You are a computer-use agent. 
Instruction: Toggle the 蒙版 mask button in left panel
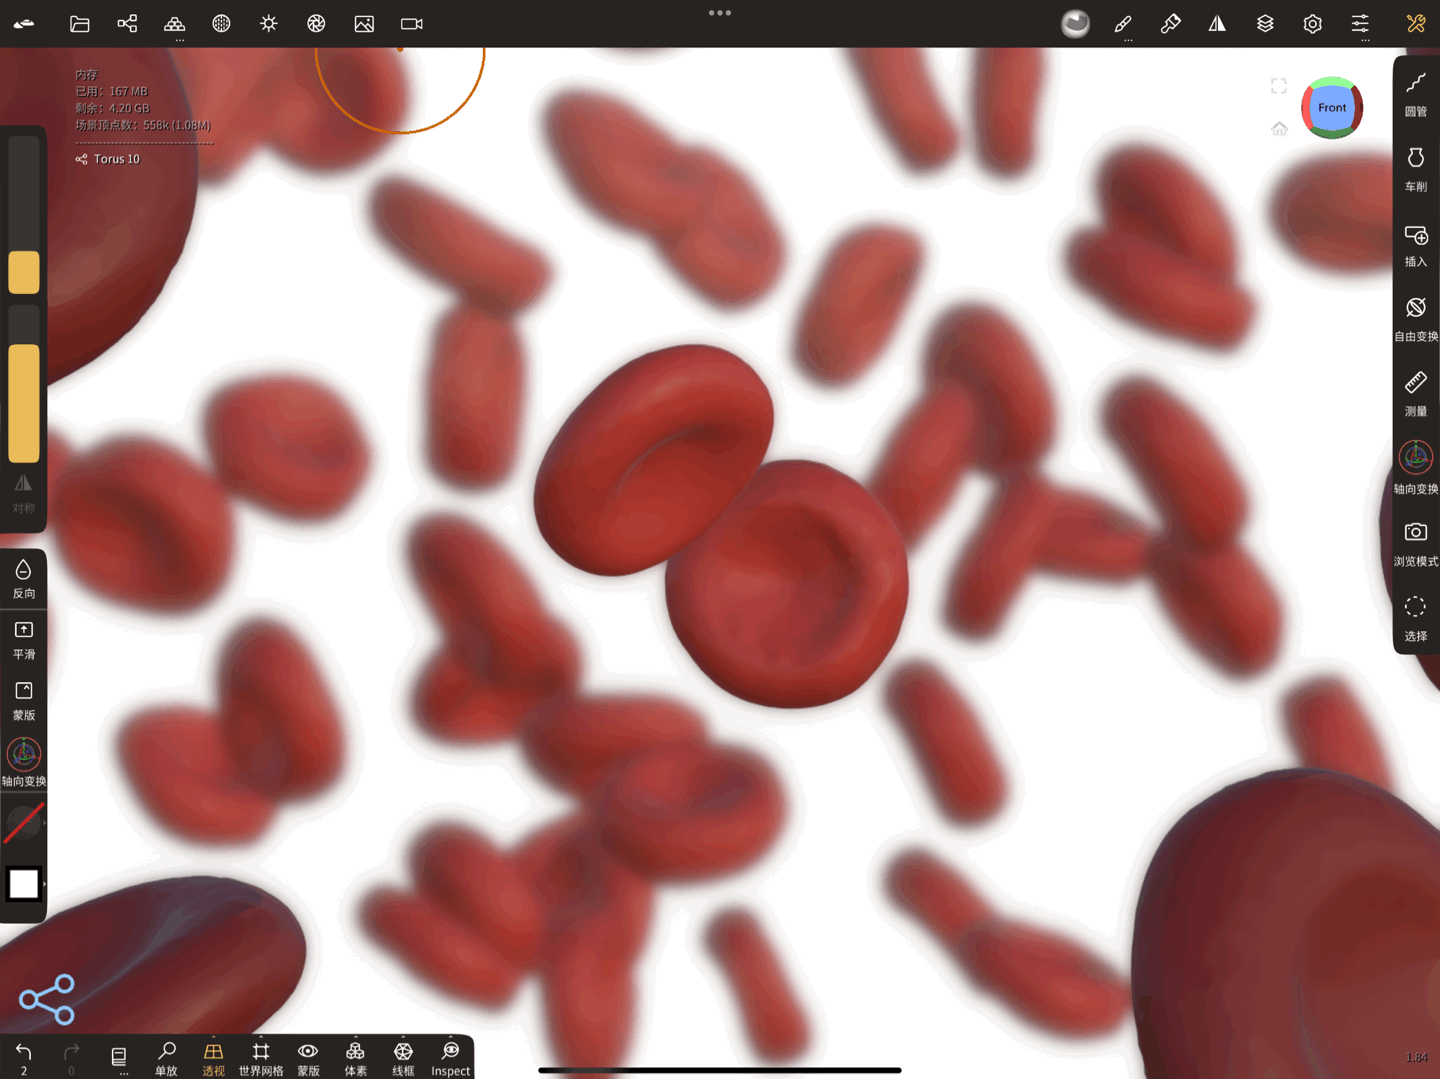(24, 701)
